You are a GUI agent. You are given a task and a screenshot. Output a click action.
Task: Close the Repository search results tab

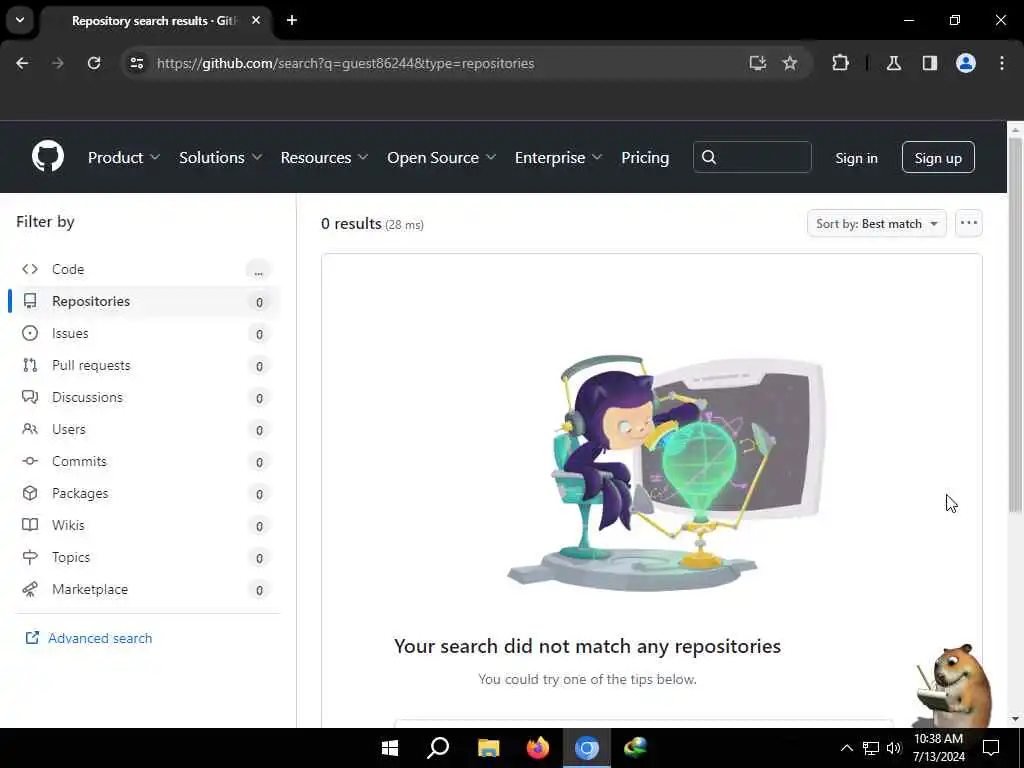click(256, 20)
